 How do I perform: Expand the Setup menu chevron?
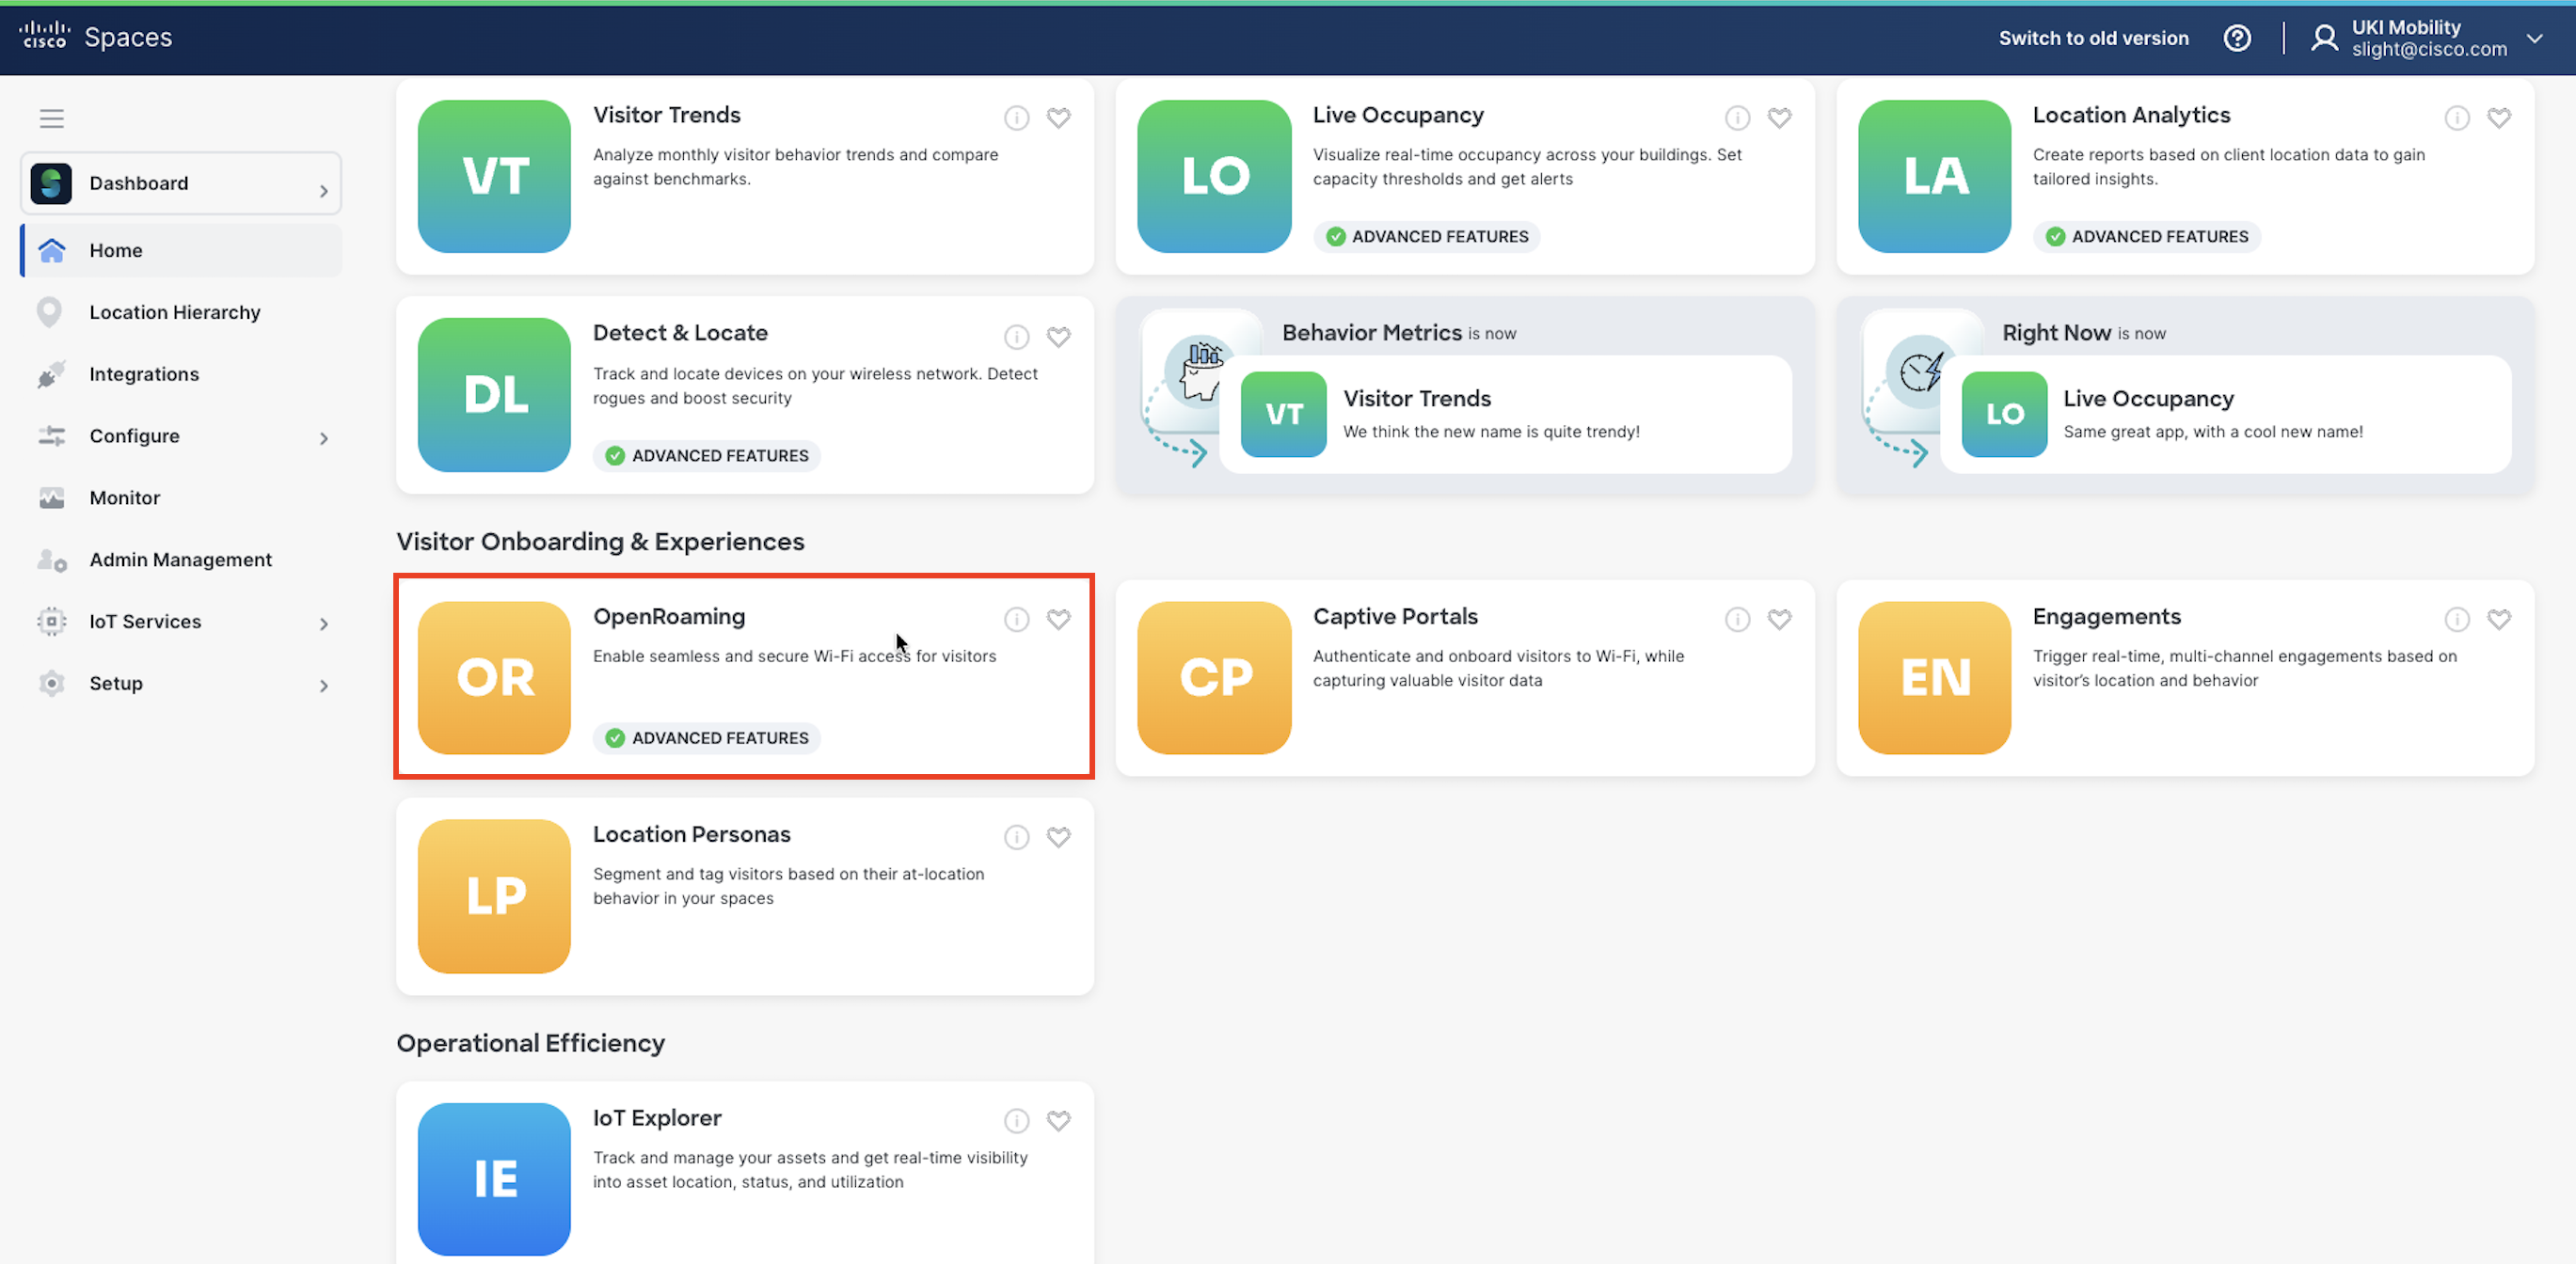323,686
